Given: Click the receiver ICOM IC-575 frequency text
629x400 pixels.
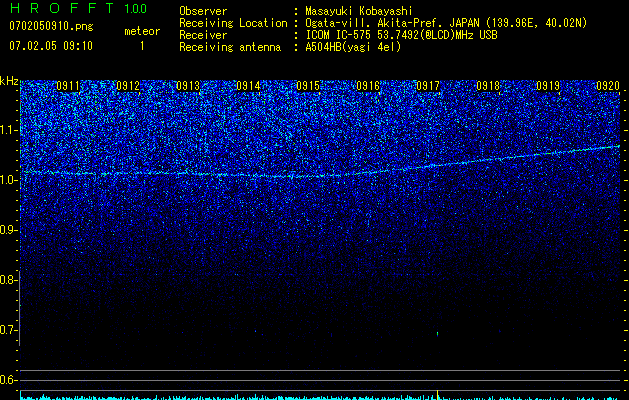Looking at the screenshot, I should [401, 35].
